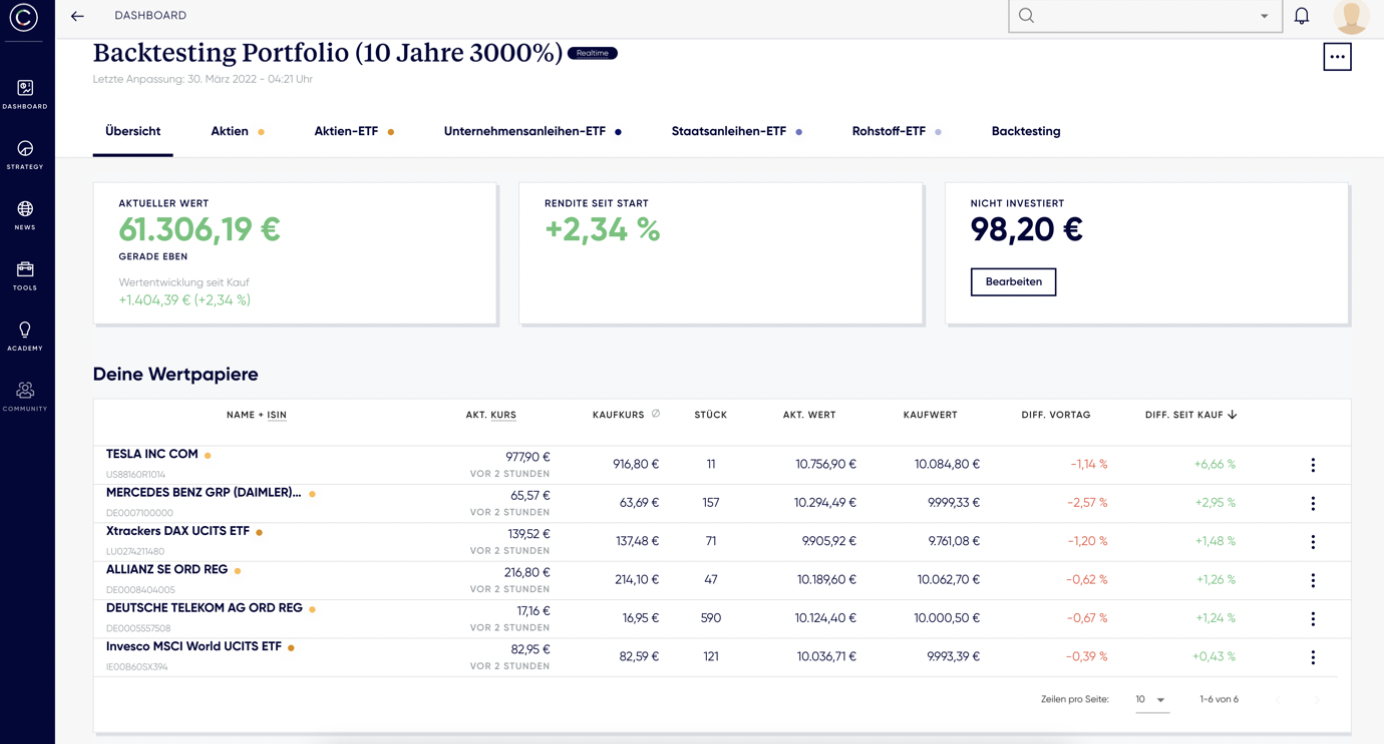Click the ALLIANZ SE ORD REG name
1384x744 pixels.
[x=167, y=569]
